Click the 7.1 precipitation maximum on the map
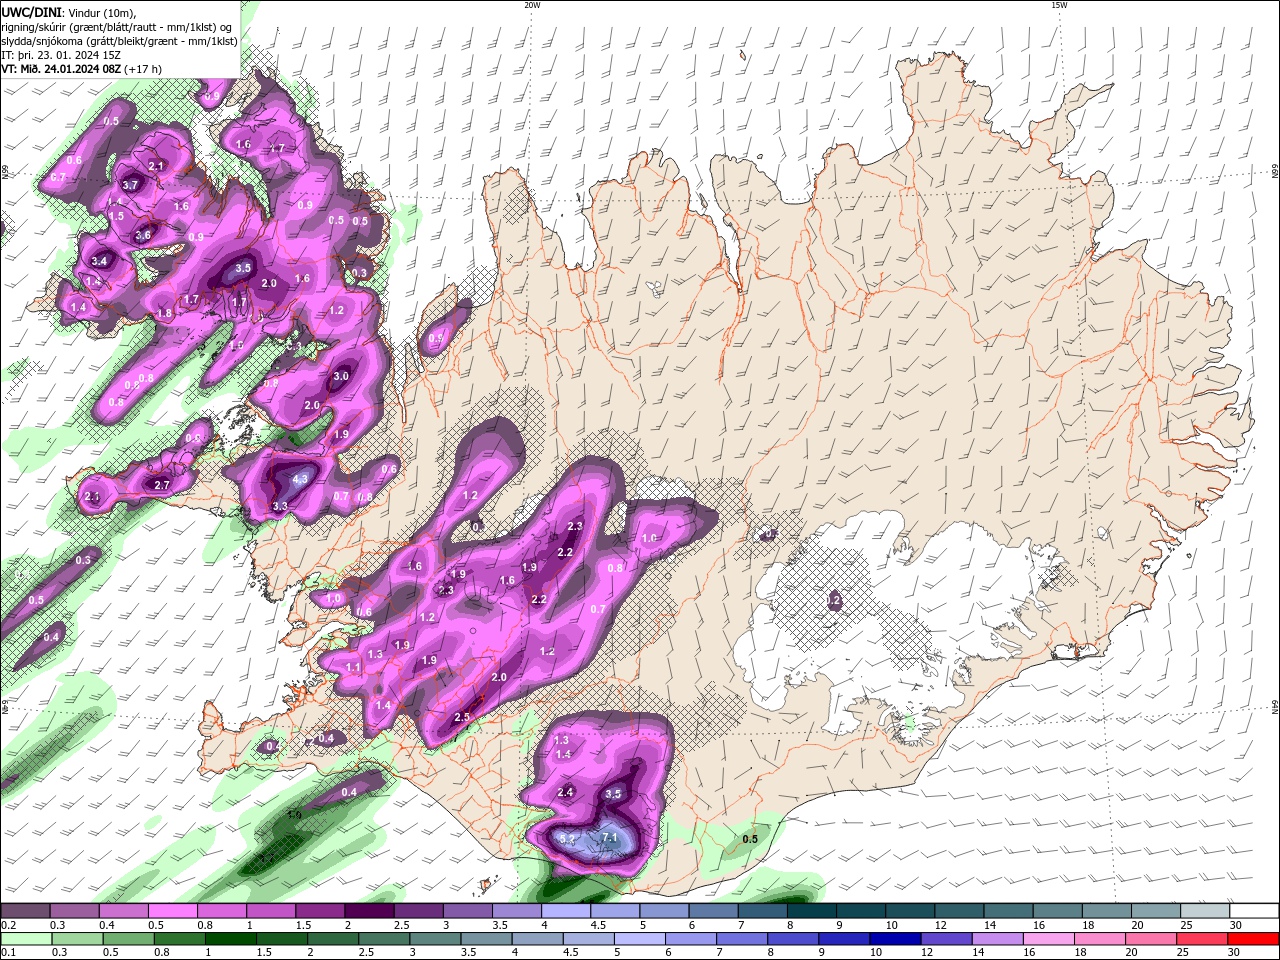This screenshot has width=1280, height=960. click(x=611, y=838)
